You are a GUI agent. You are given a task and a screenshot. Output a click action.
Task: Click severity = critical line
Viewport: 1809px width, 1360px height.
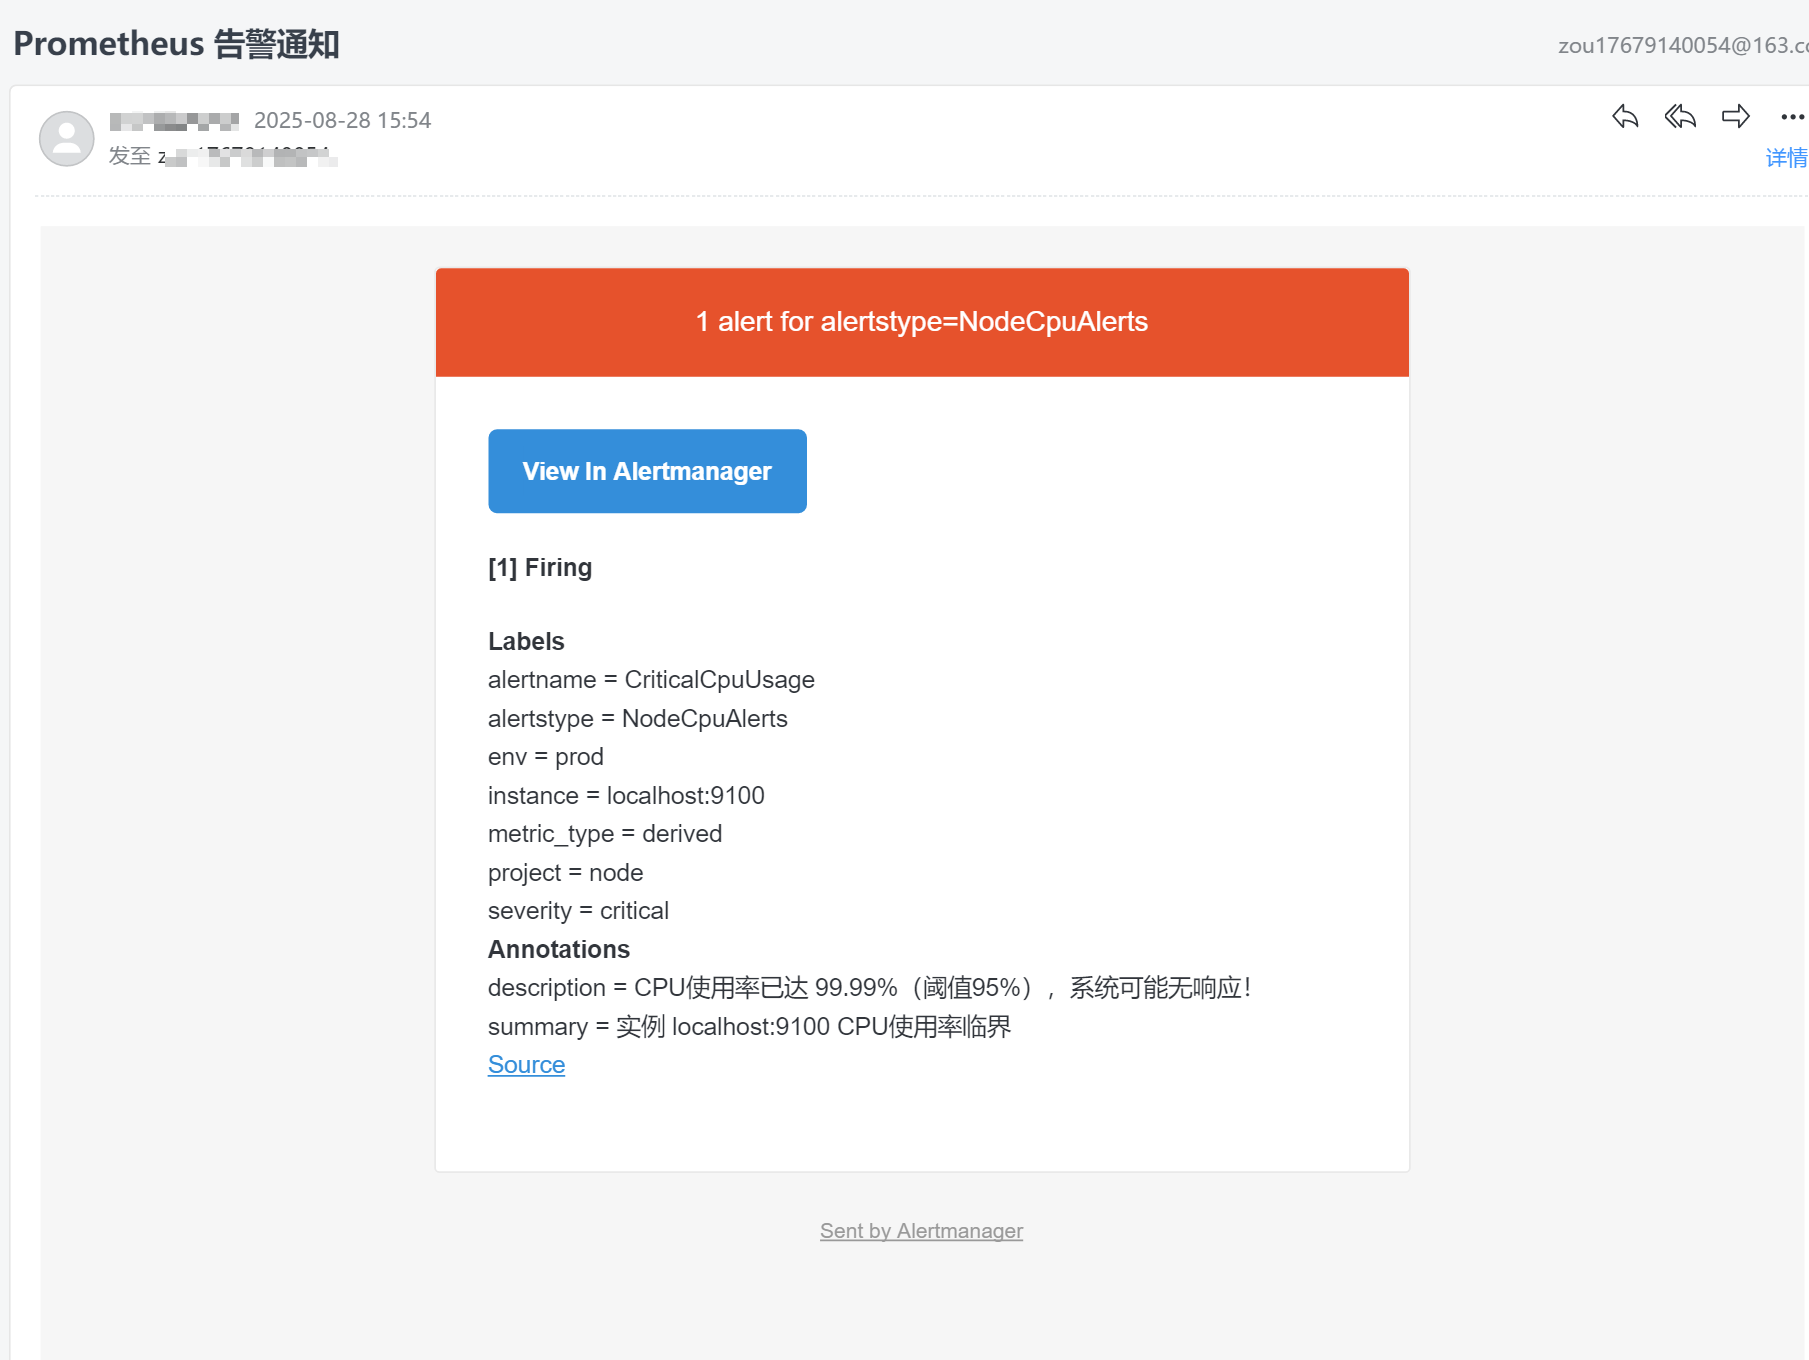pos(578,911)
